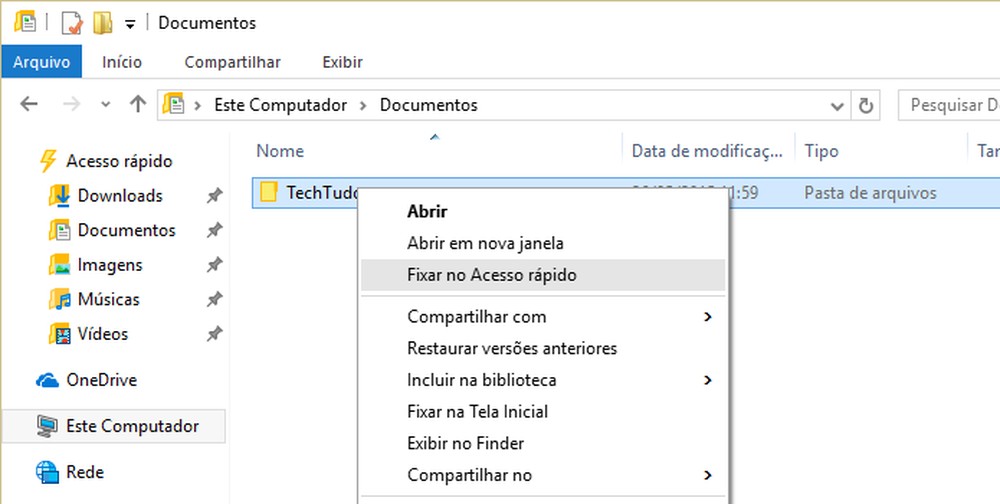Click the TechTudo folder icon in file list
Viewport: 1000px width, 504px height.
[269, 191]
